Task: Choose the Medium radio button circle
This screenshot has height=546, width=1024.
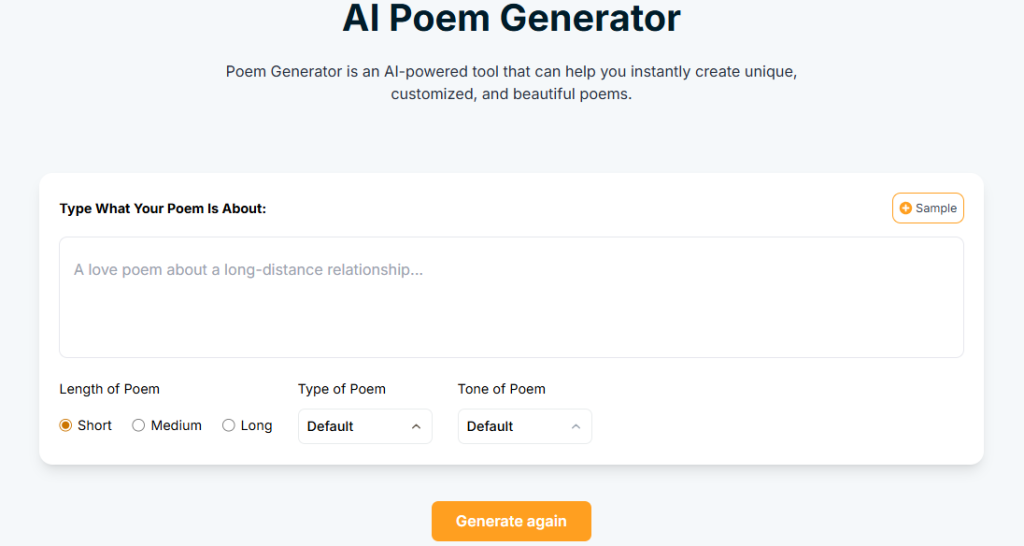Action: pos(139,425)
